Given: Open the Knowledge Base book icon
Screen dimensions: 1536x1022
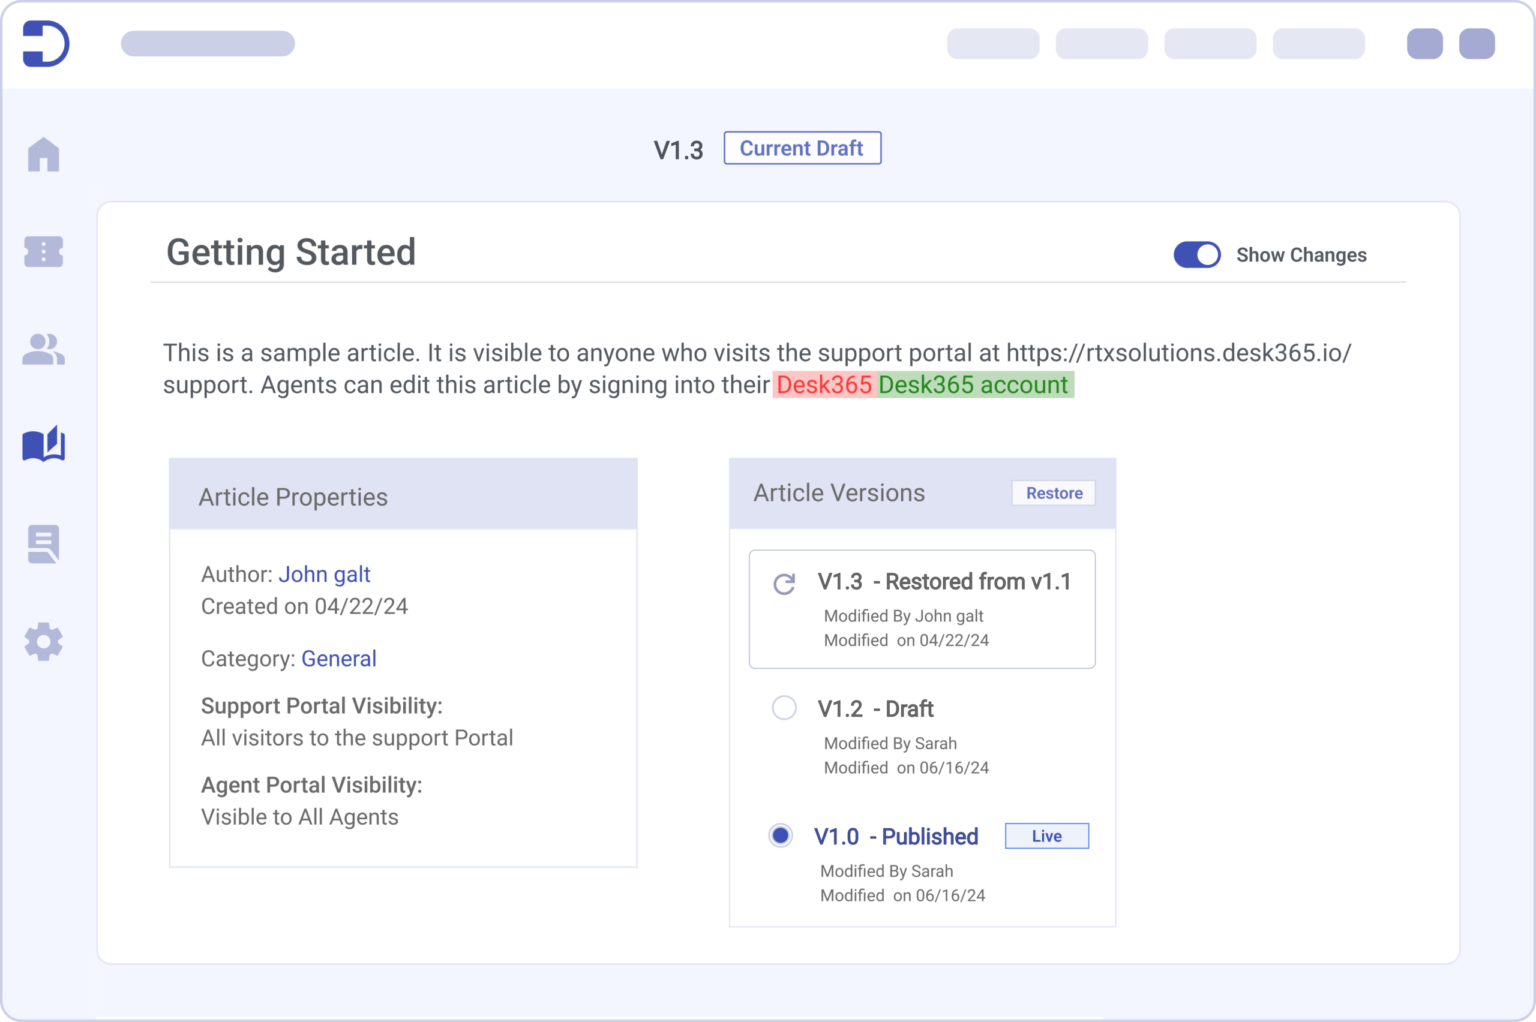Looking at the screenshot, I should (43, 445).
